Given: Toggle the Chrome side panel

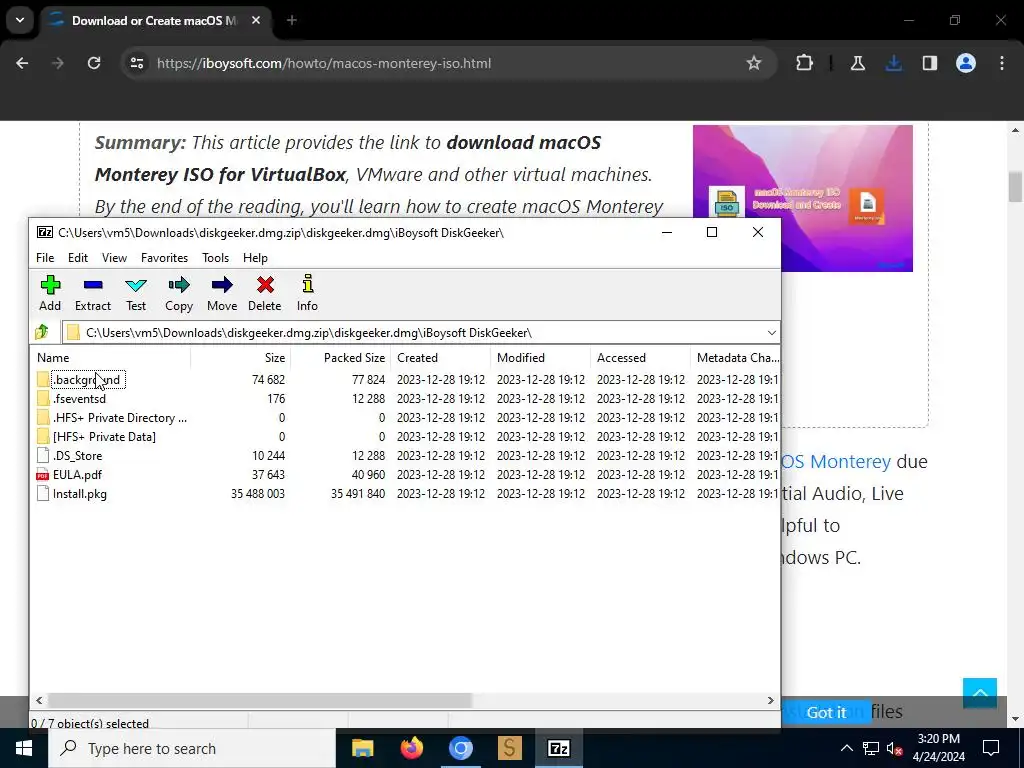Looking at the screenshot, I should tap(929, 63).
